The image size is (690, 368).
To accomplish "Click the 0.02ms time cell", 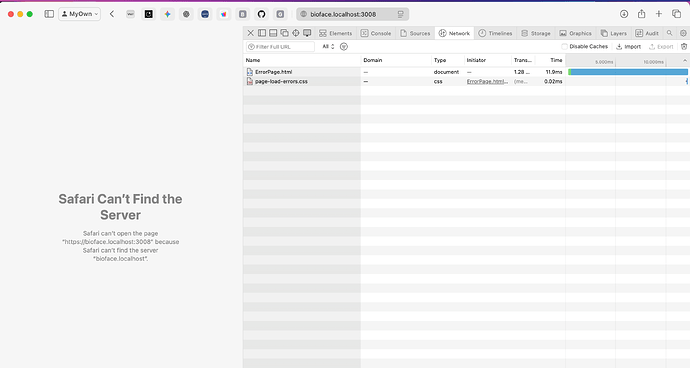I will (553, 81).
